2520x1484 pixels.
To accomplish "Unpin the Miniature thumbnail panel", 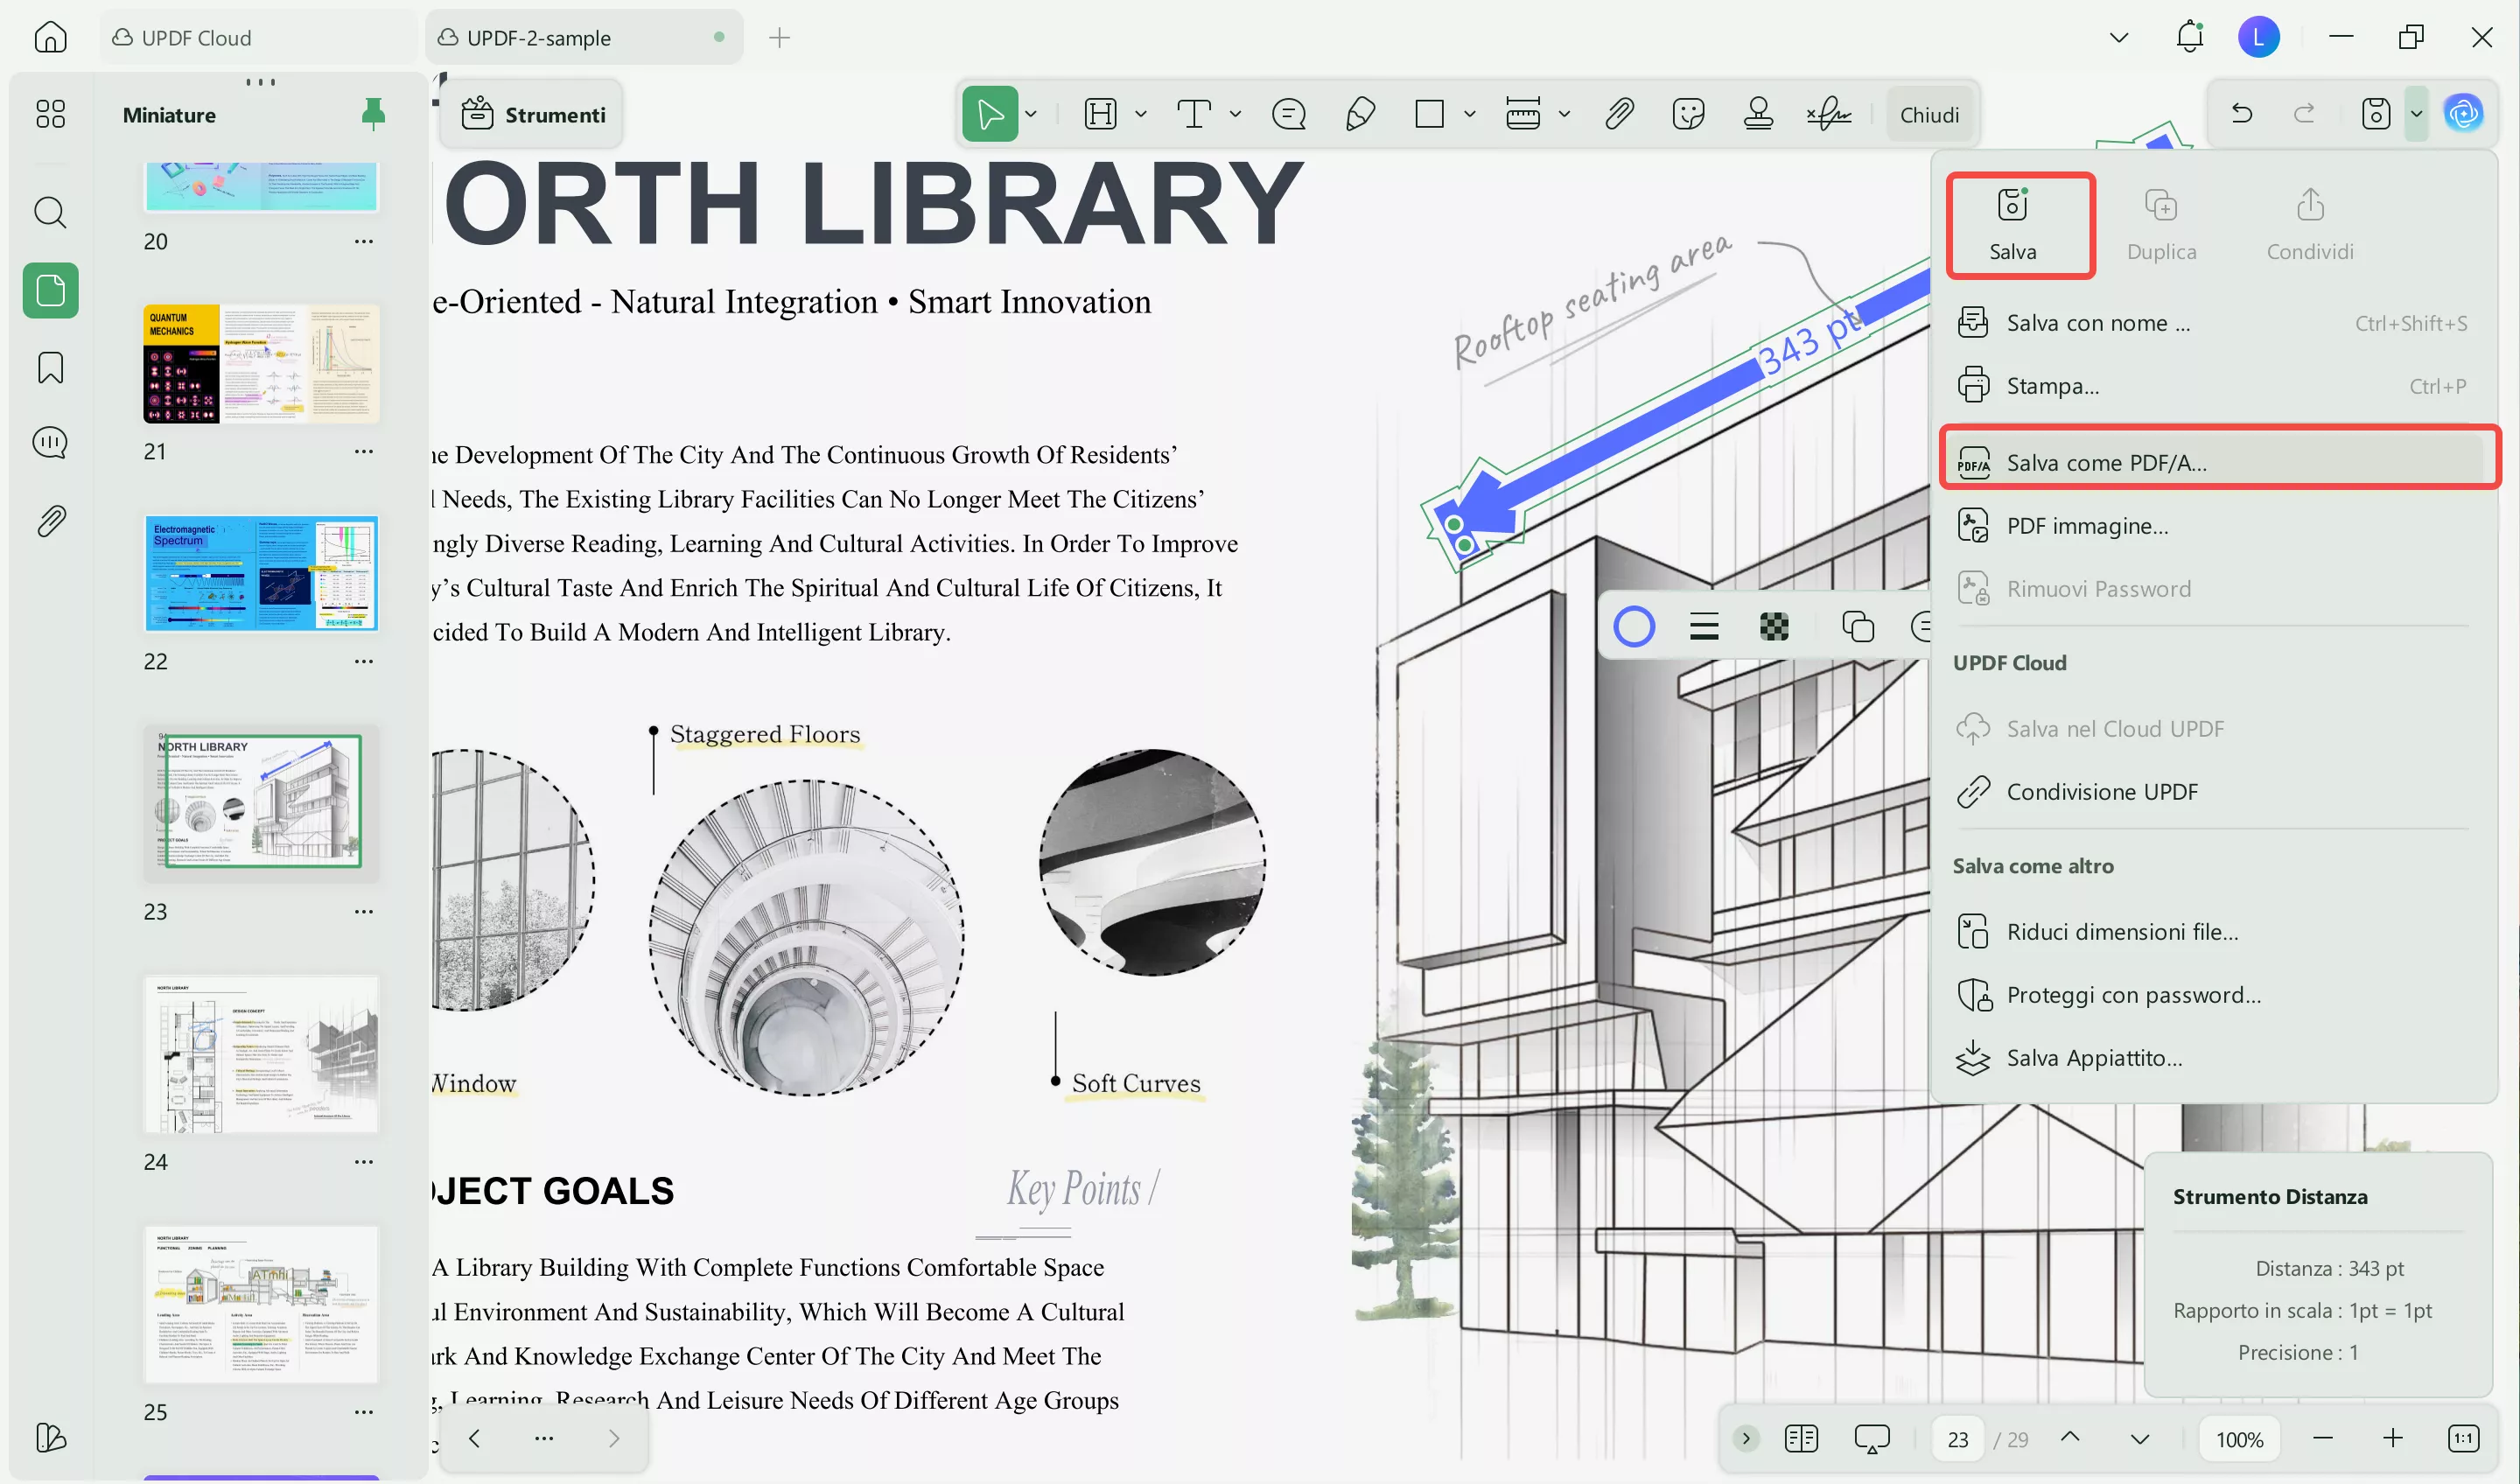I will click(x=373, y=114).
